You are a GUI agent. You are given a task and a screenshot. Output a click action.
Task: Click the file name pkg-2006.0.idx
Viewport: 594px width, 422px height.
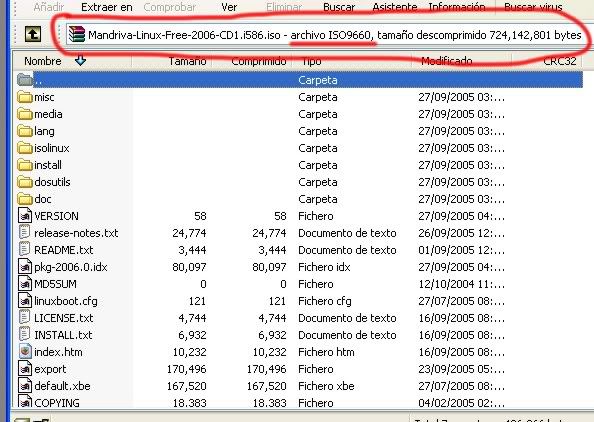point(71,267)
